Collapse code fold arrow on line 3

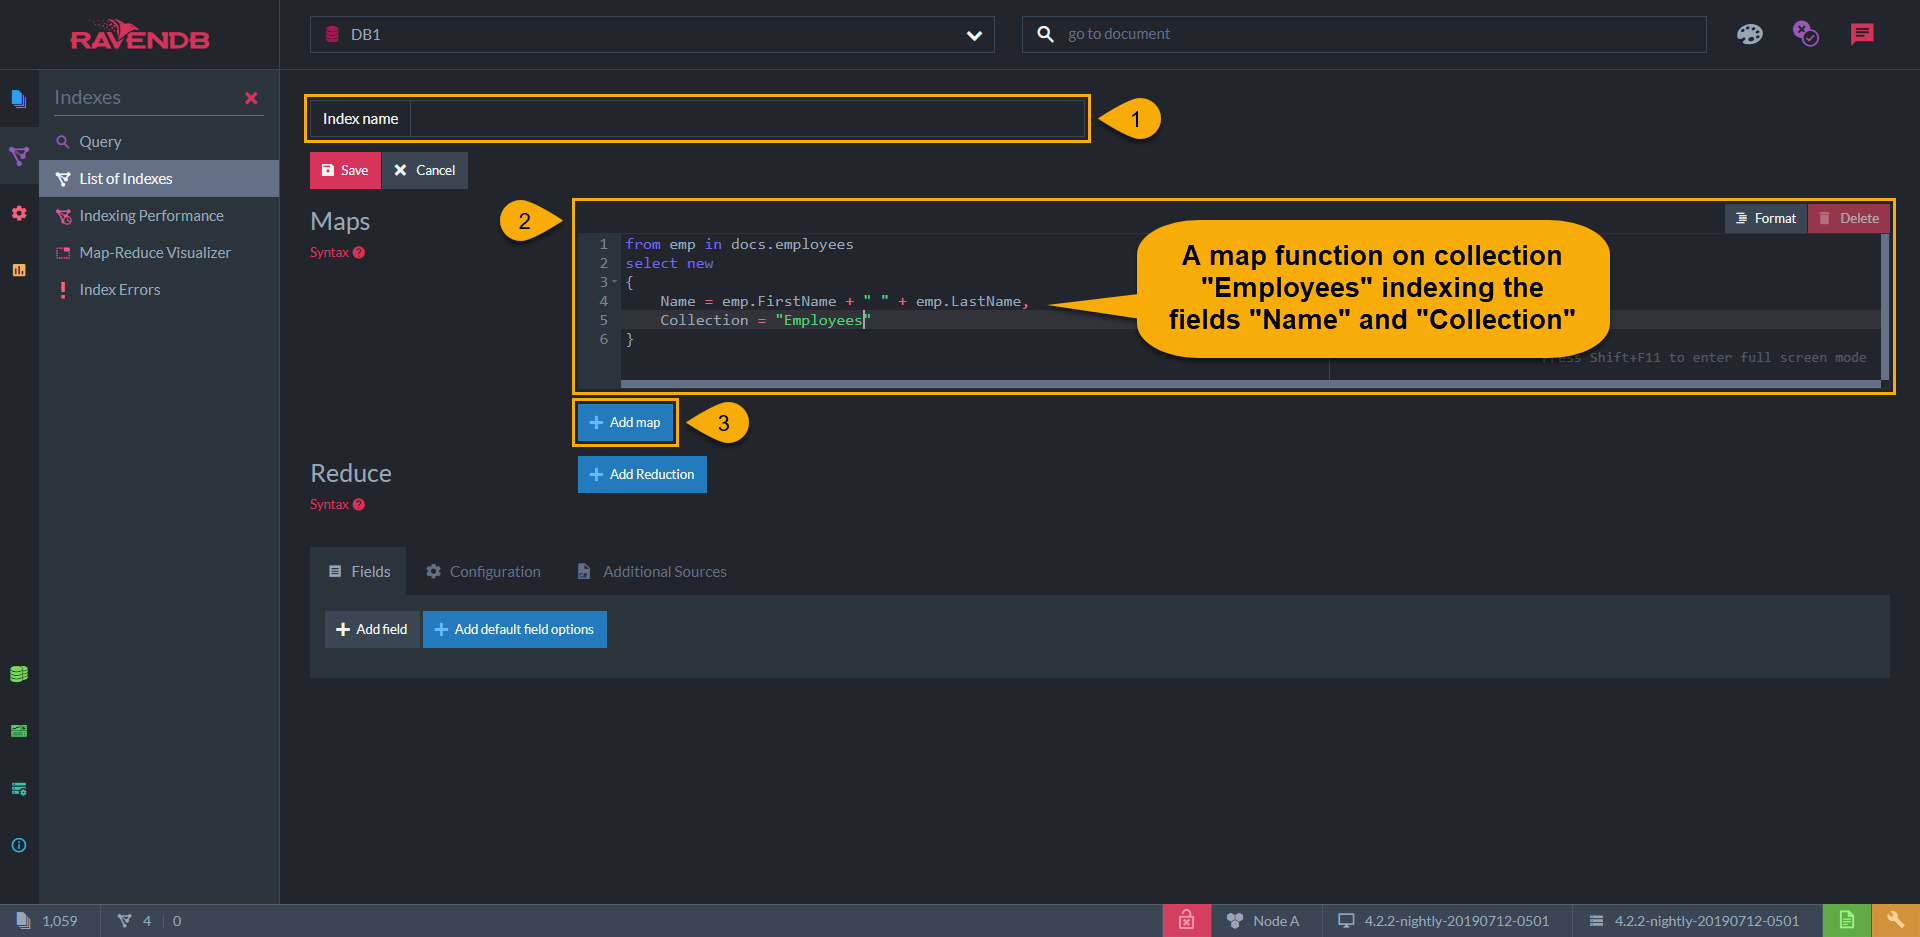pyautogui.click(x=615, y=282)
